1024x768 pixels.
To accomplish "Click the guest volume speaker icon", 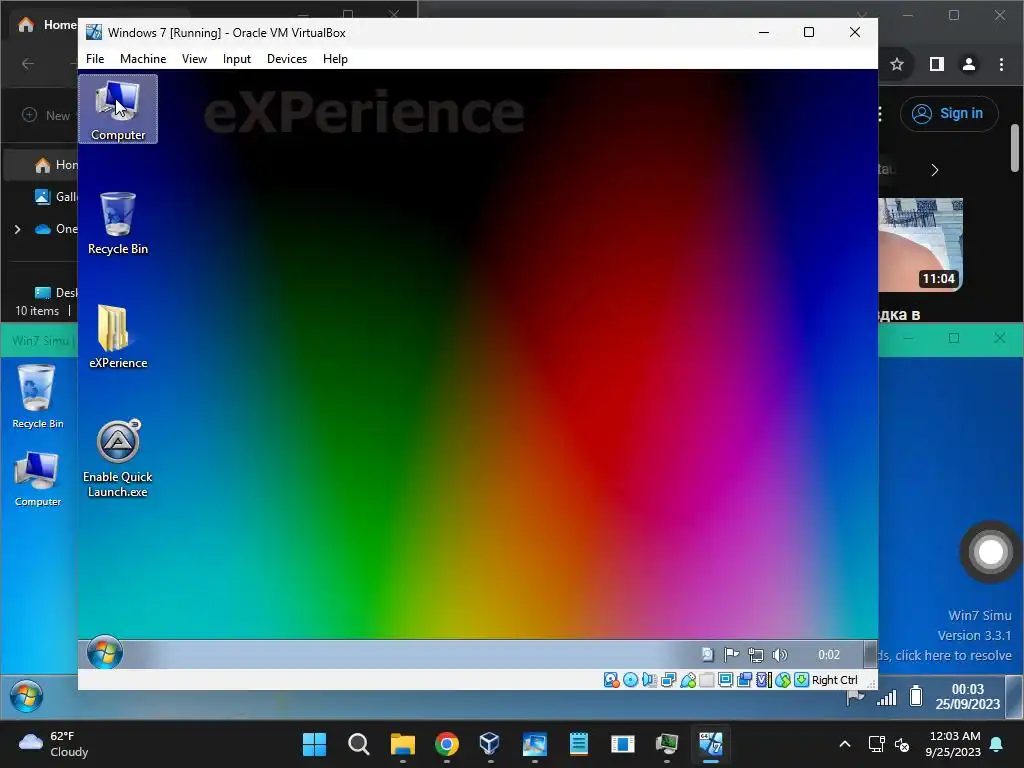I will 780,654.
